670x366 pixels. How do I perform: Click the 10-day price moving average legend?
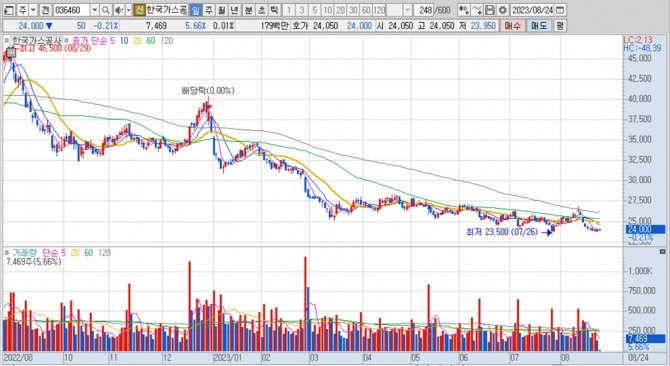pyautogui.click(x=124, y=41)
